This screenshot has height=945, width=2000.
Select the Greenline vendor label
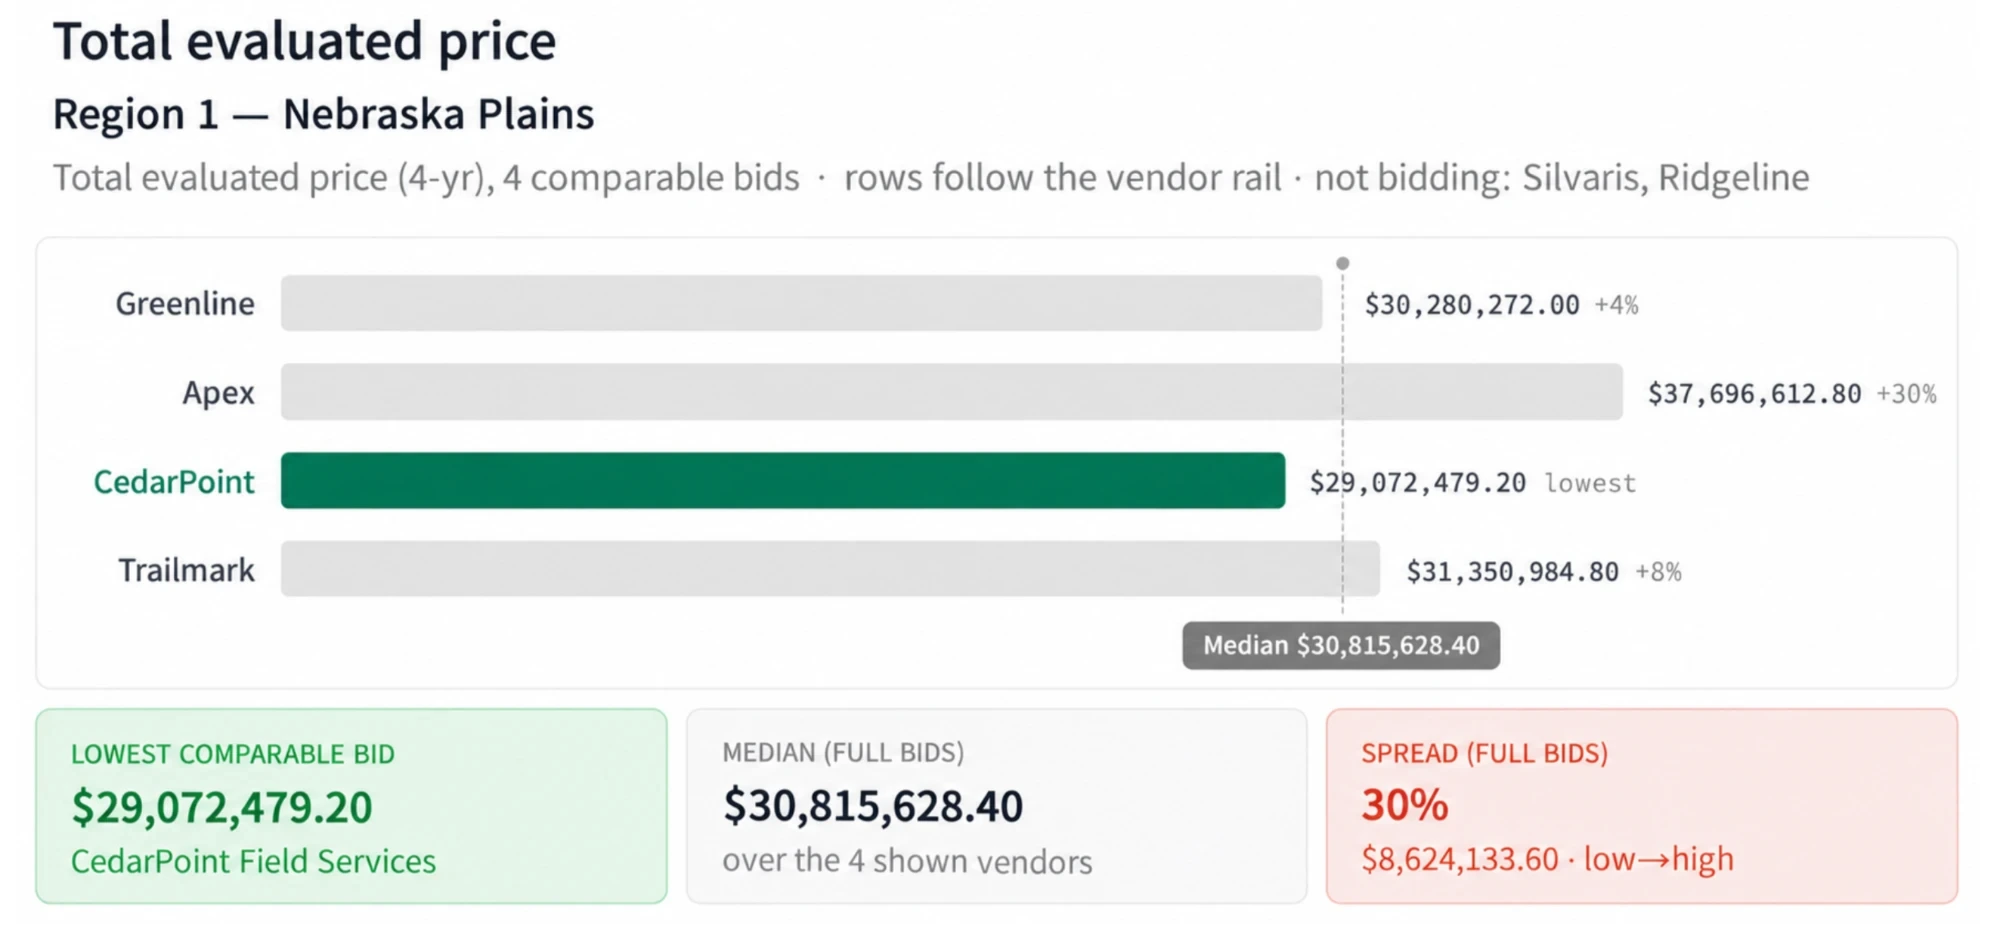pos(185,303)
